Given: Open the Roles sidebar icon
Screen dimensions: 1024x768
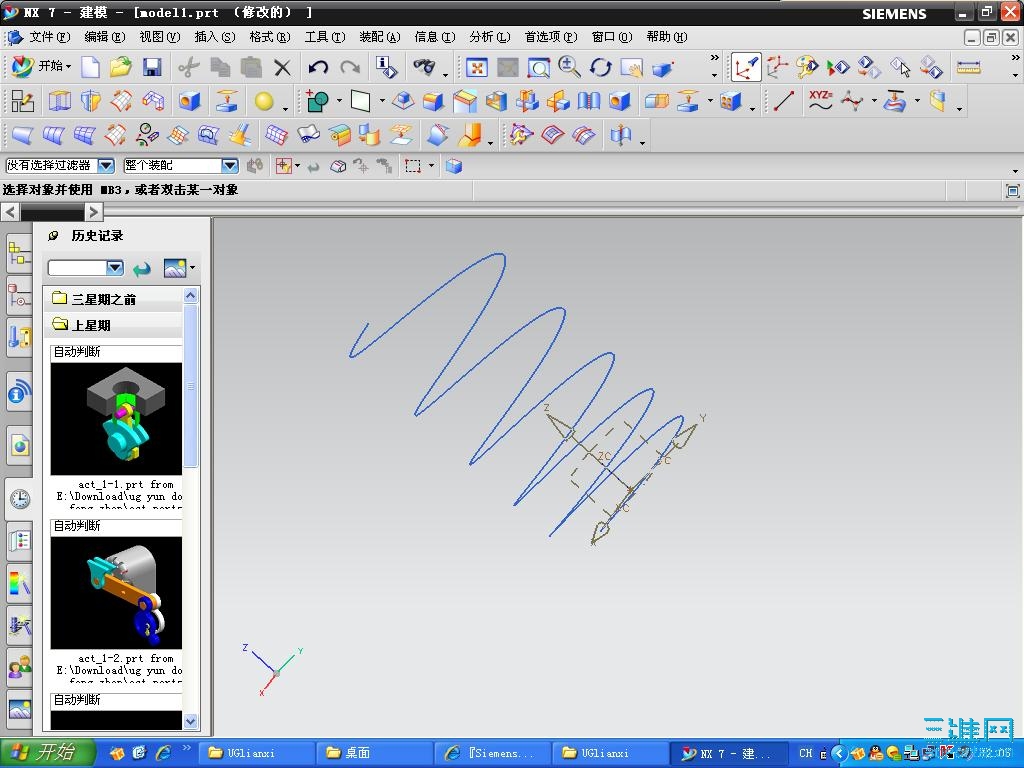Looking at the screenshot, I should (19, 667).
